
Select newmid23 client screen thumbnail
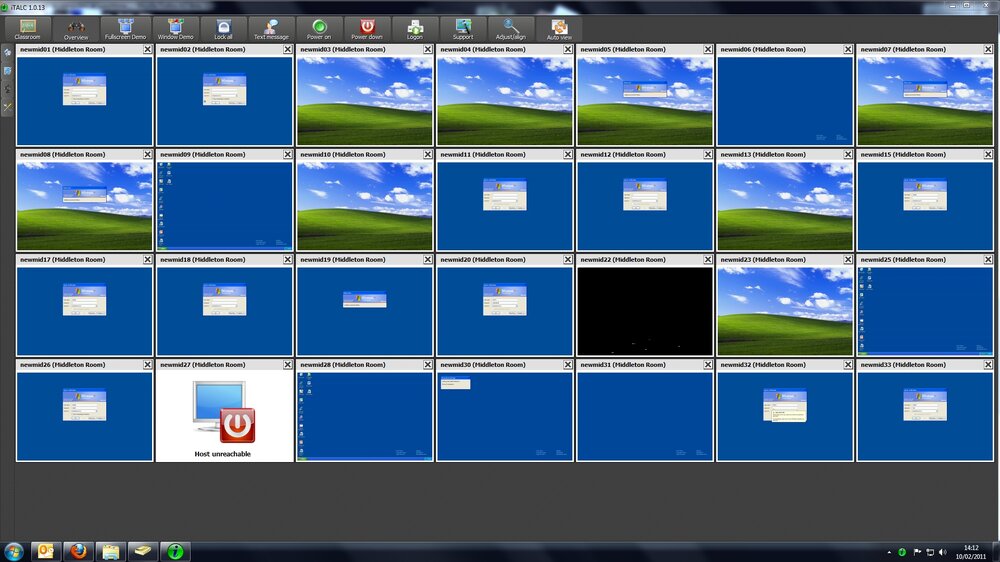coord(785,311)
